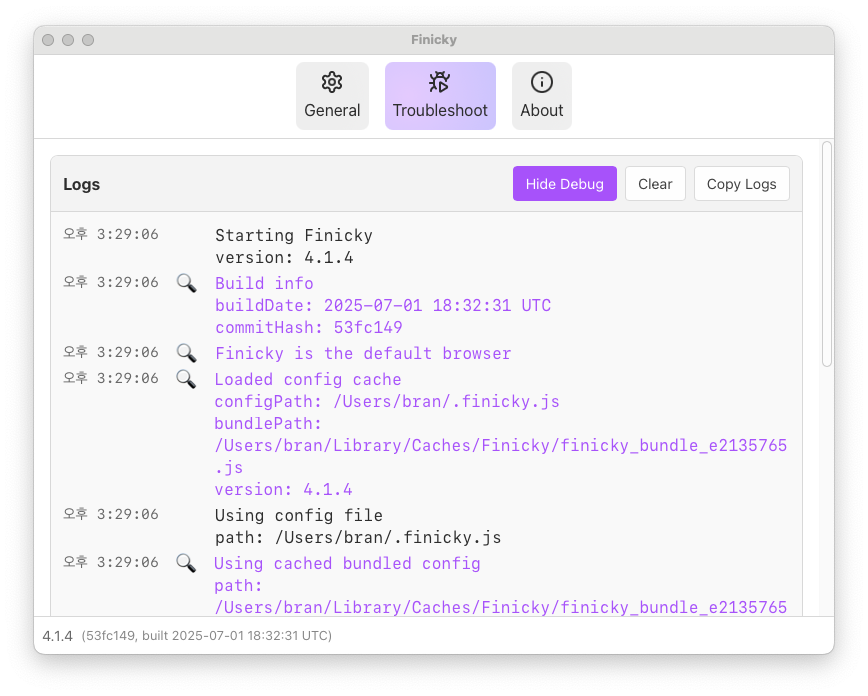Copy logs using Copy Logs button
Viewport: 868px width, 696px height.
(741, 184)
